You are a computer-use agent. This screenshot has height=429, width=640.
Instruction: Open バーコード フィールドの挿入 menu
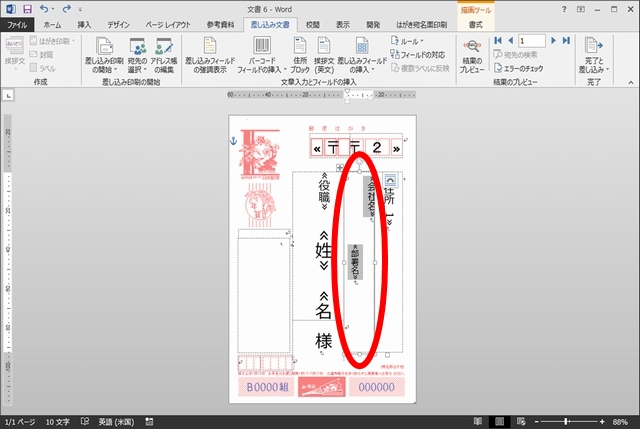262,55
